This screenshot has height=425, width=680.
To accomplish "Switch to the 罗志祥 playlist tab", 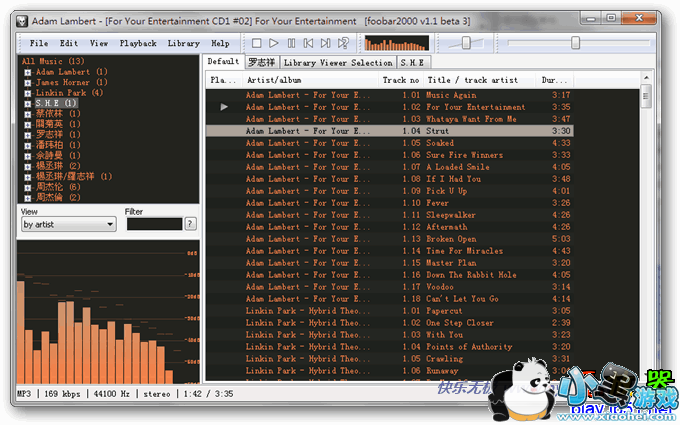I will 262,62.
